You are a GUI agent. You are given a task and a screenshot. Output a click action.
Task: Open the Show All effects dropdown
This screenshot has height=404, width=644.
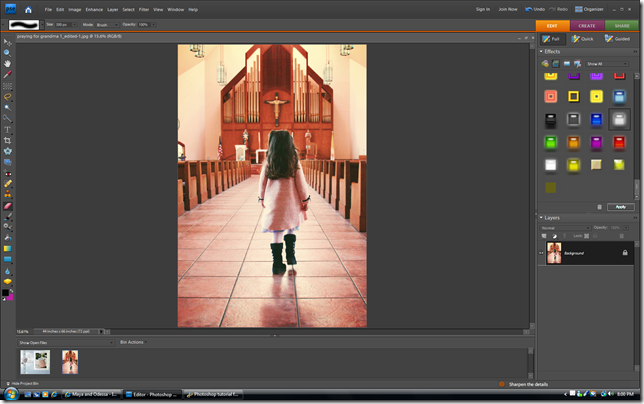click(607, 64)
